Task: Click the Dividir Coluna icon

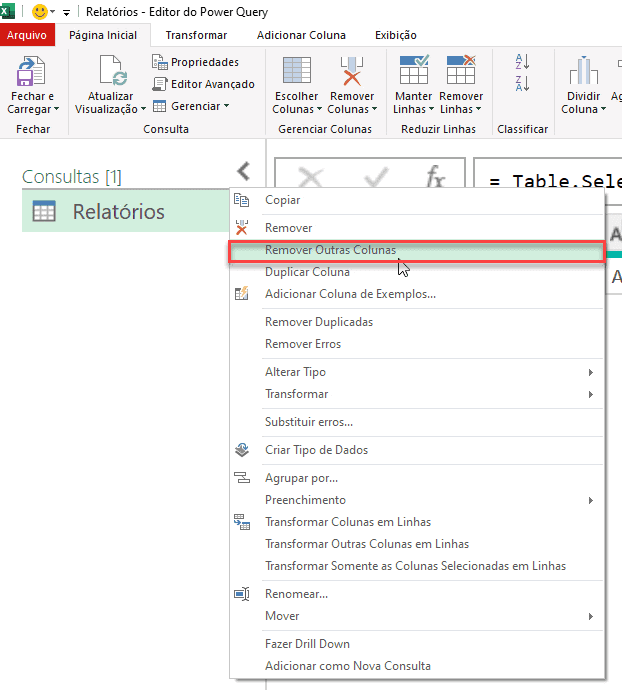Action: 583,70
